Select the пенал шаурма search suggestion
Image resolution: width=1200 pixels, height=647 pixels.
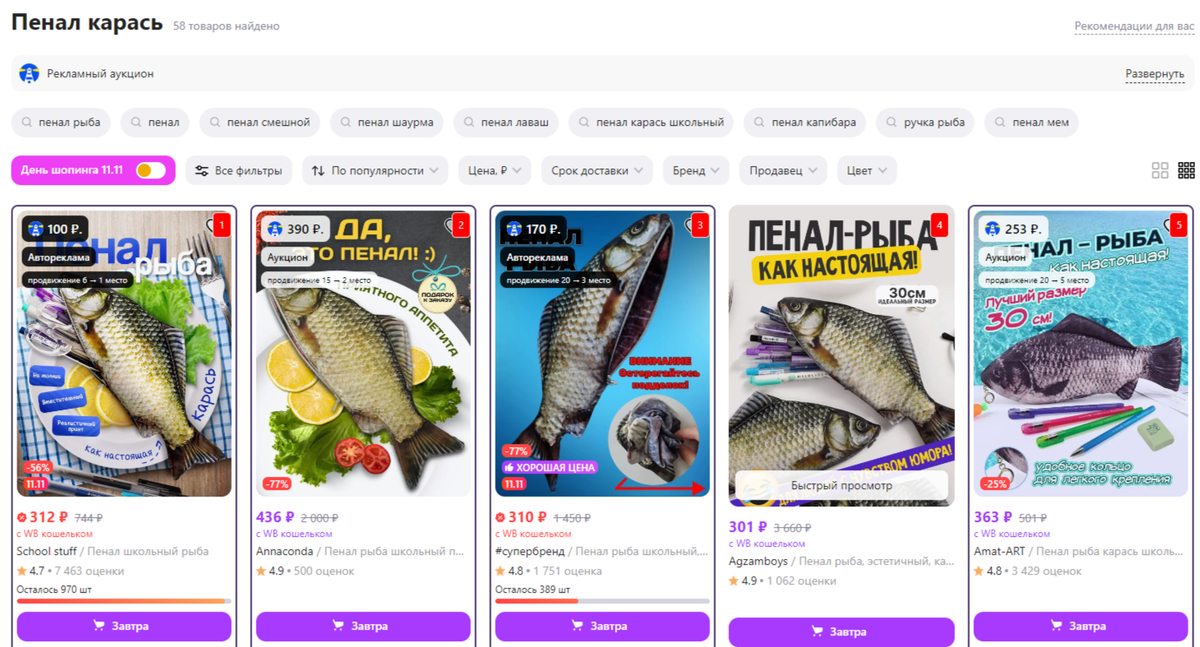pyautogui.click(x=387, y=123)
